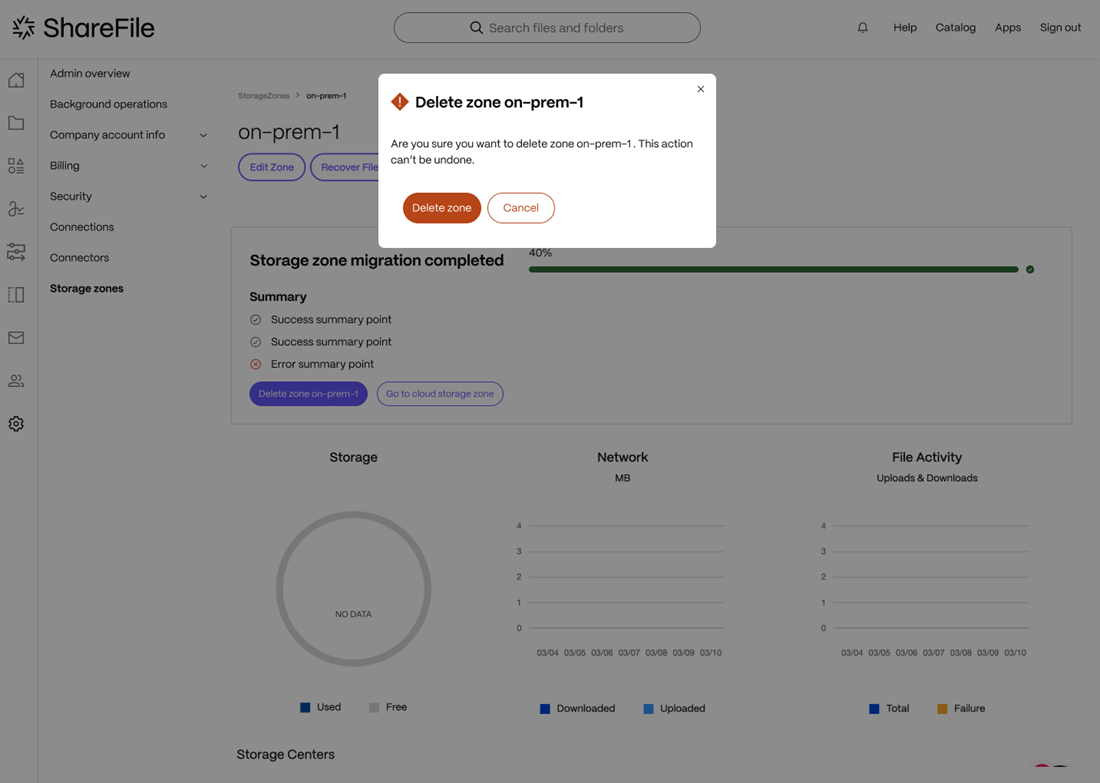Image resolution: width=1100 pixels, height=783 pixels.
Task: Confirm with orange Delete zone button
Action: (x=442, y=208)
